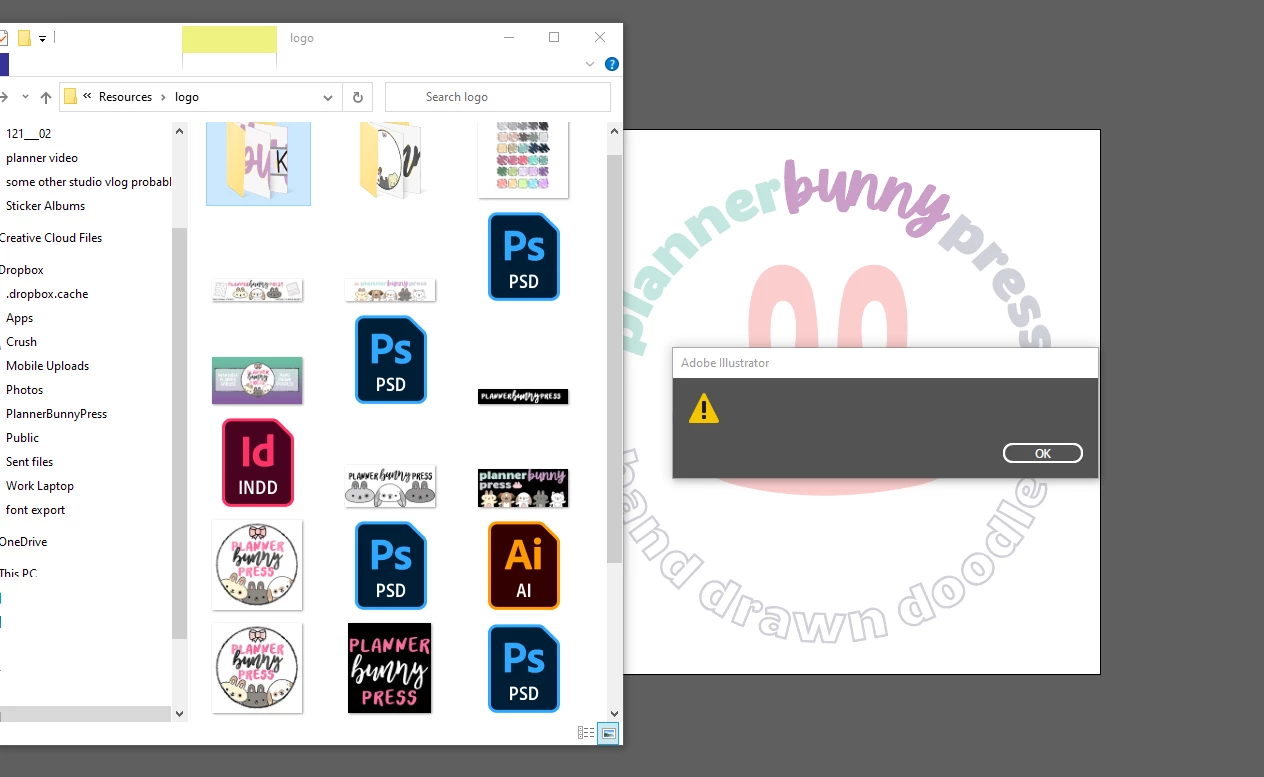Open Sent files folder
This screenshot has width=1264, height=777.
30,461
